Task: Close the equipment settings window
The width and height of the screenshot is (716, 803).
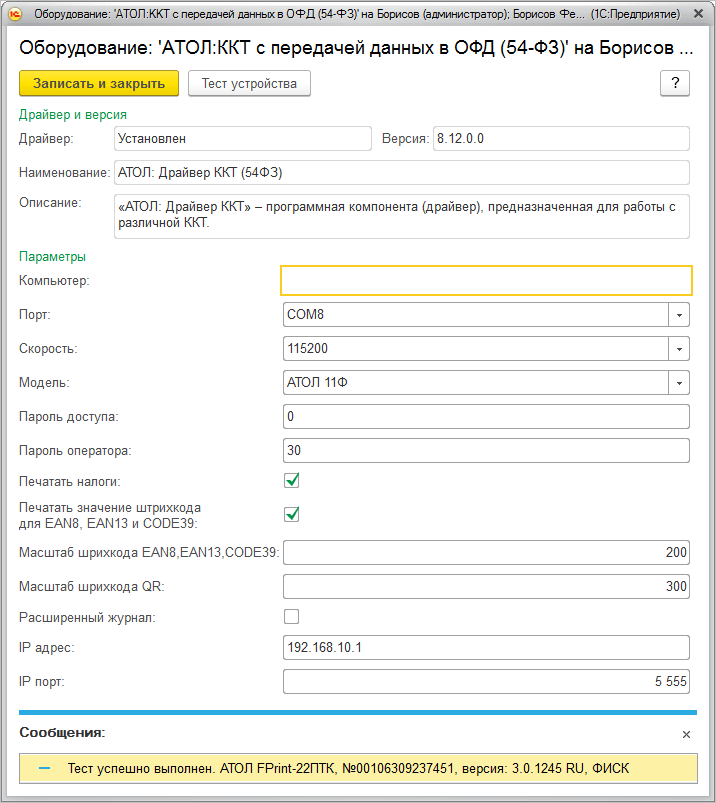Action: coord(698,14)
